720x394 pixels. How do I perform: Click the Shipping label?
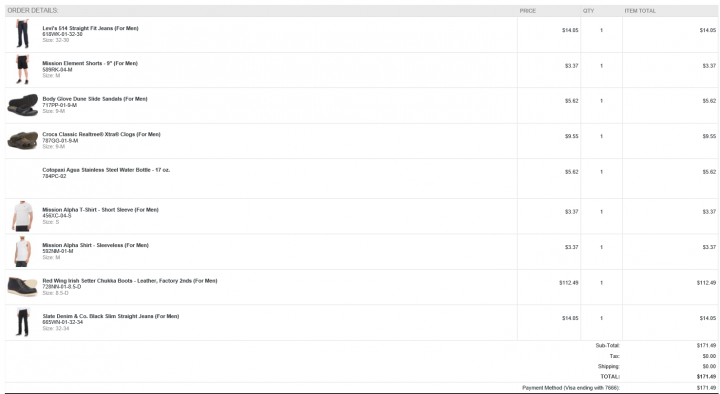click(x=608, y=366)
